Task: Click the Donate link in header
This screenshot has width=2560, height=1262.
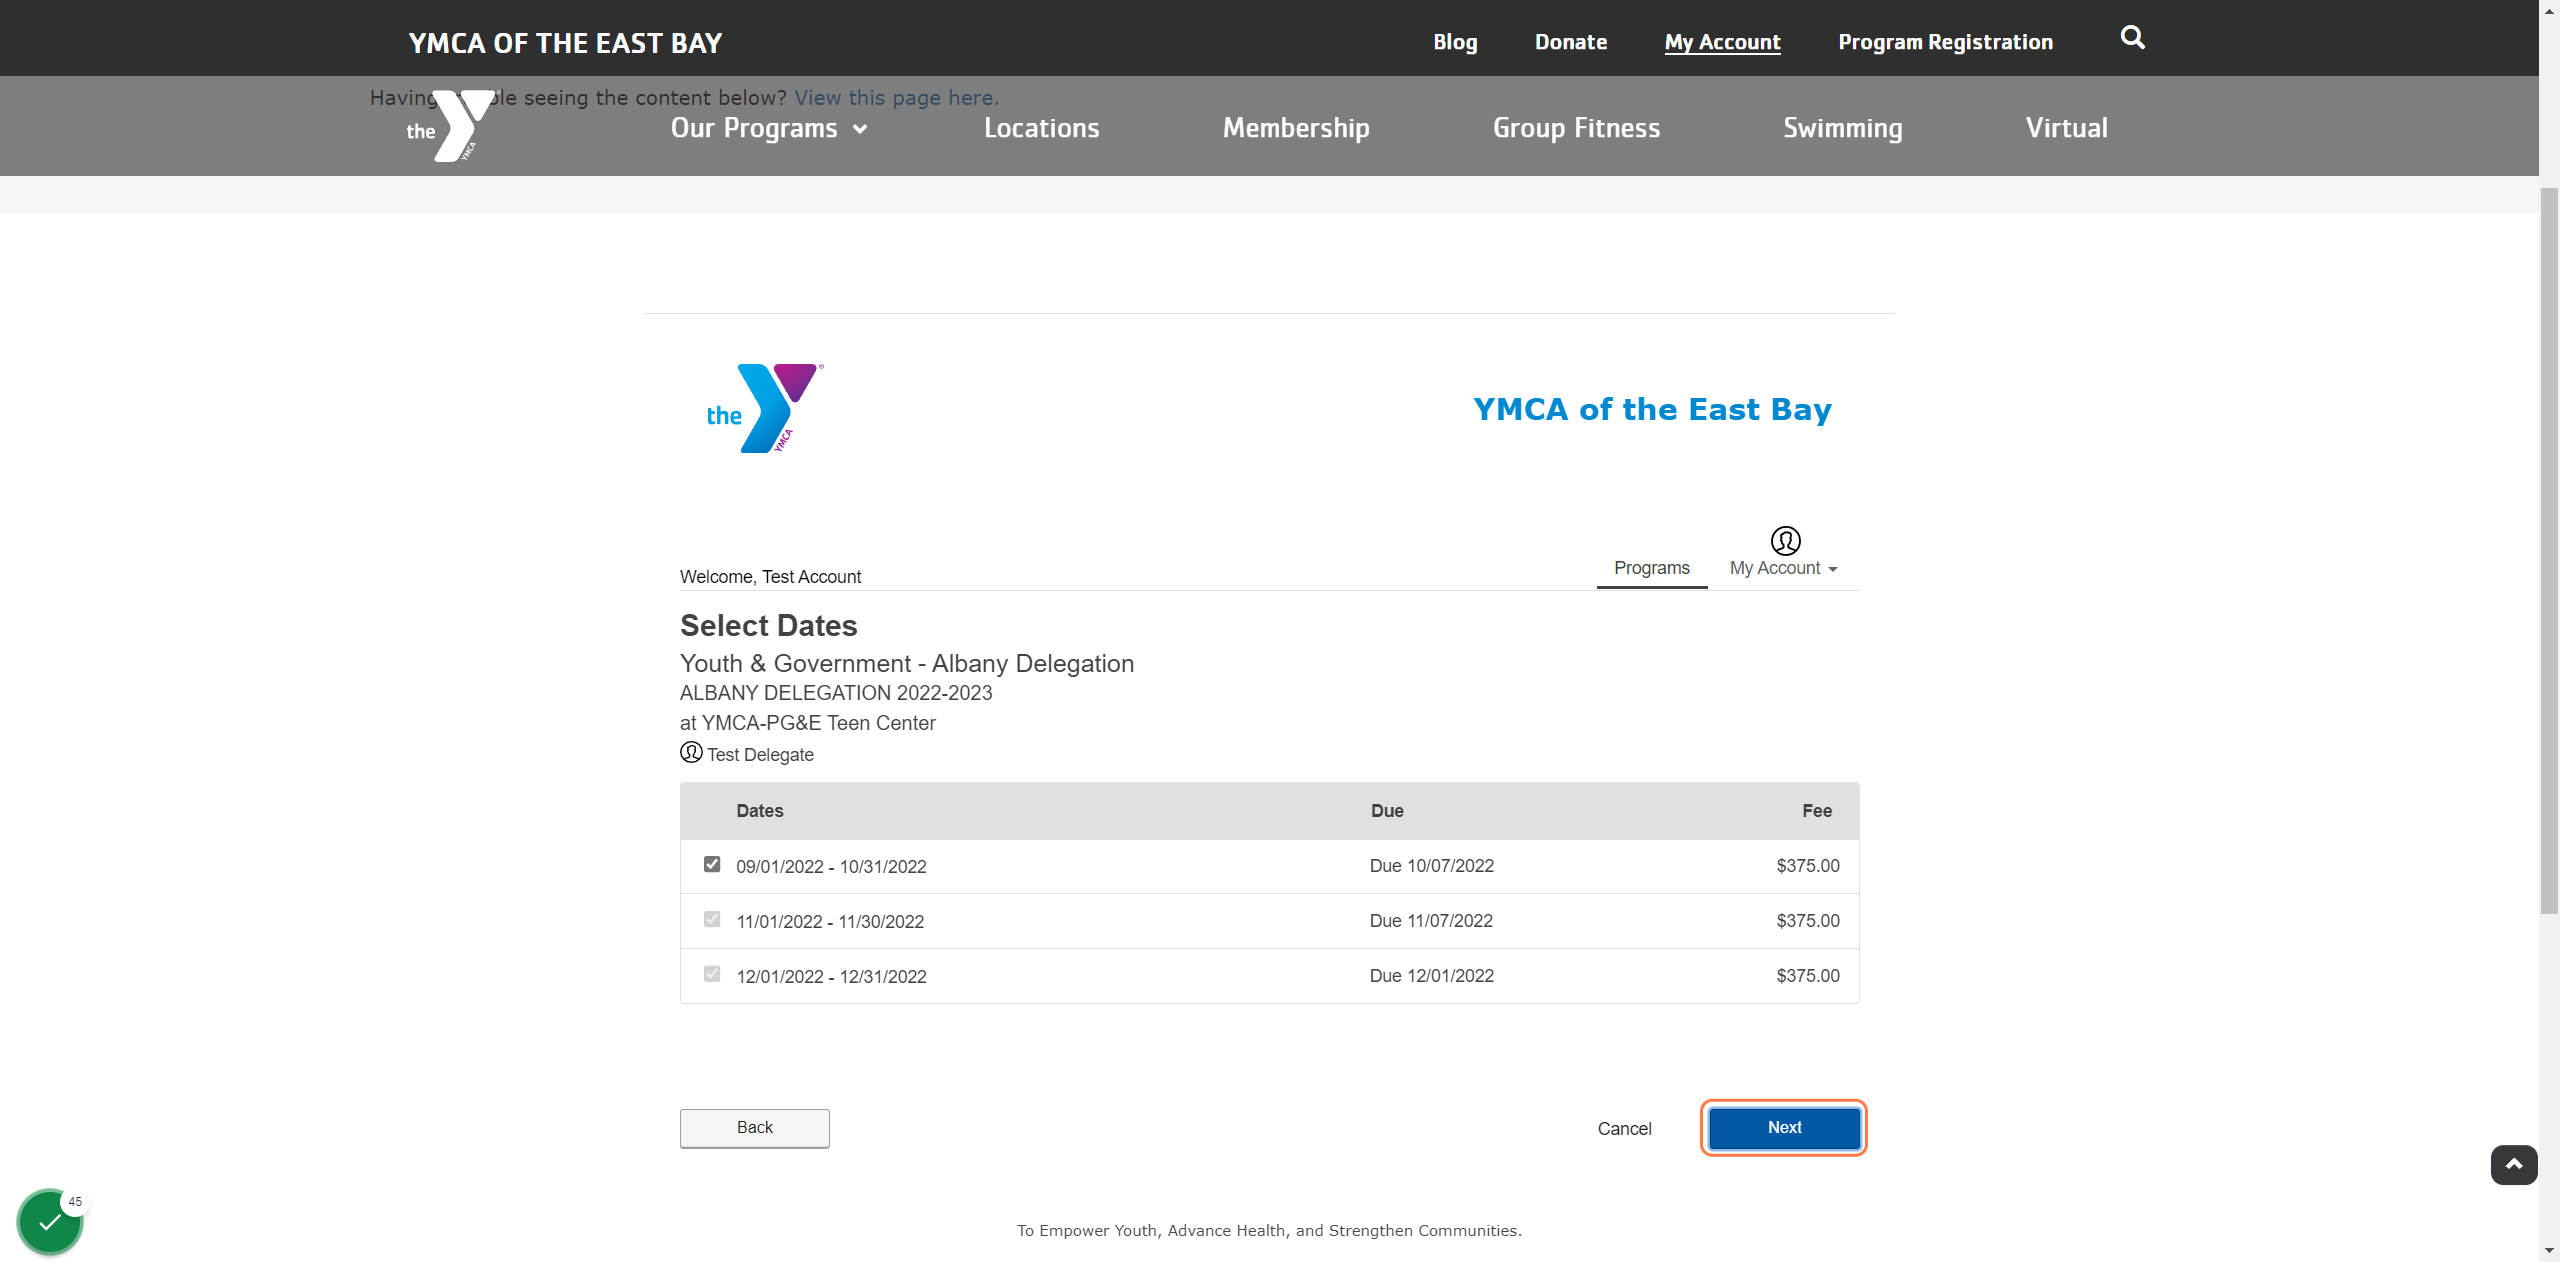Action: click(x=1571, y=42)
